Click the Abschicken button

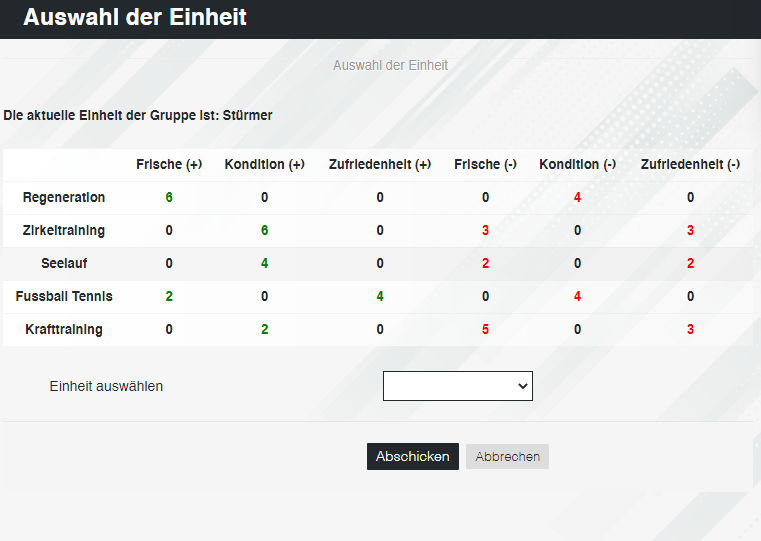tap(413, 457)
